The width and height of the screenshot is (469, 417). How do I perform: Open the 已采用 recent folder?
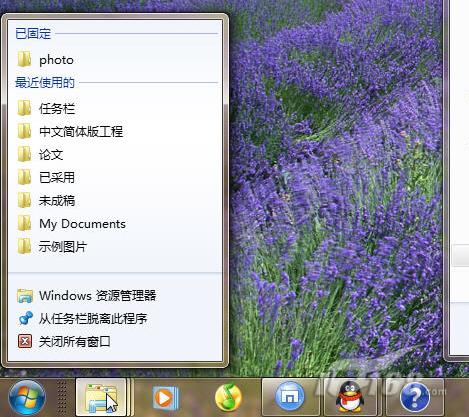(x=115, y=178)
